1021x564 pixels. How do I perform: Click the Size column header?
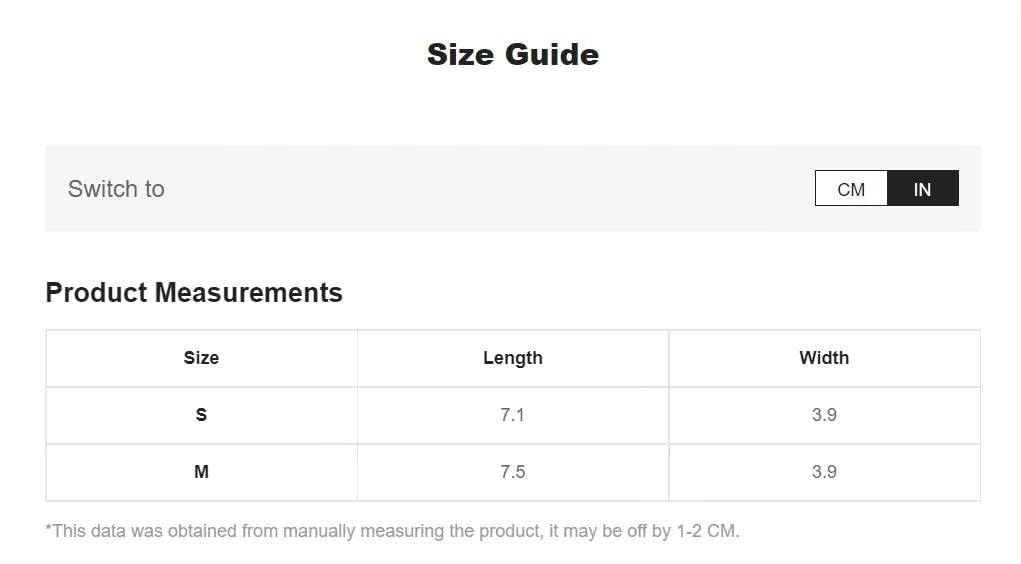[201, 358]
